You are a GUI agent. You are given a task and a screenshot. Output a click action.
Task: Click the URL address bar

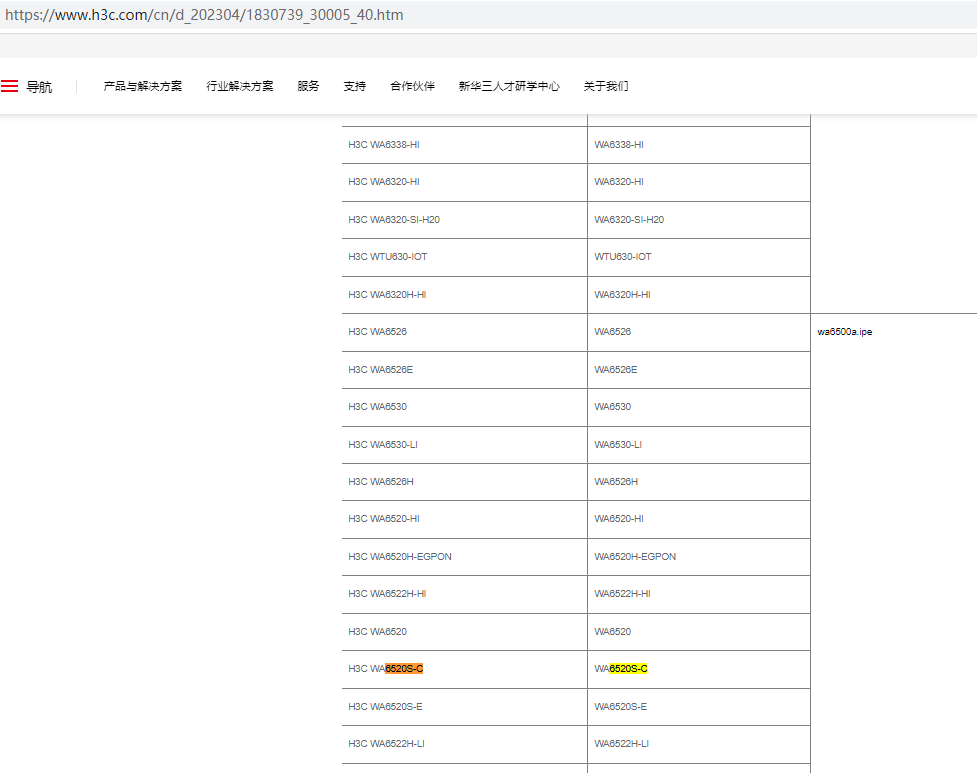pos(488,15)
